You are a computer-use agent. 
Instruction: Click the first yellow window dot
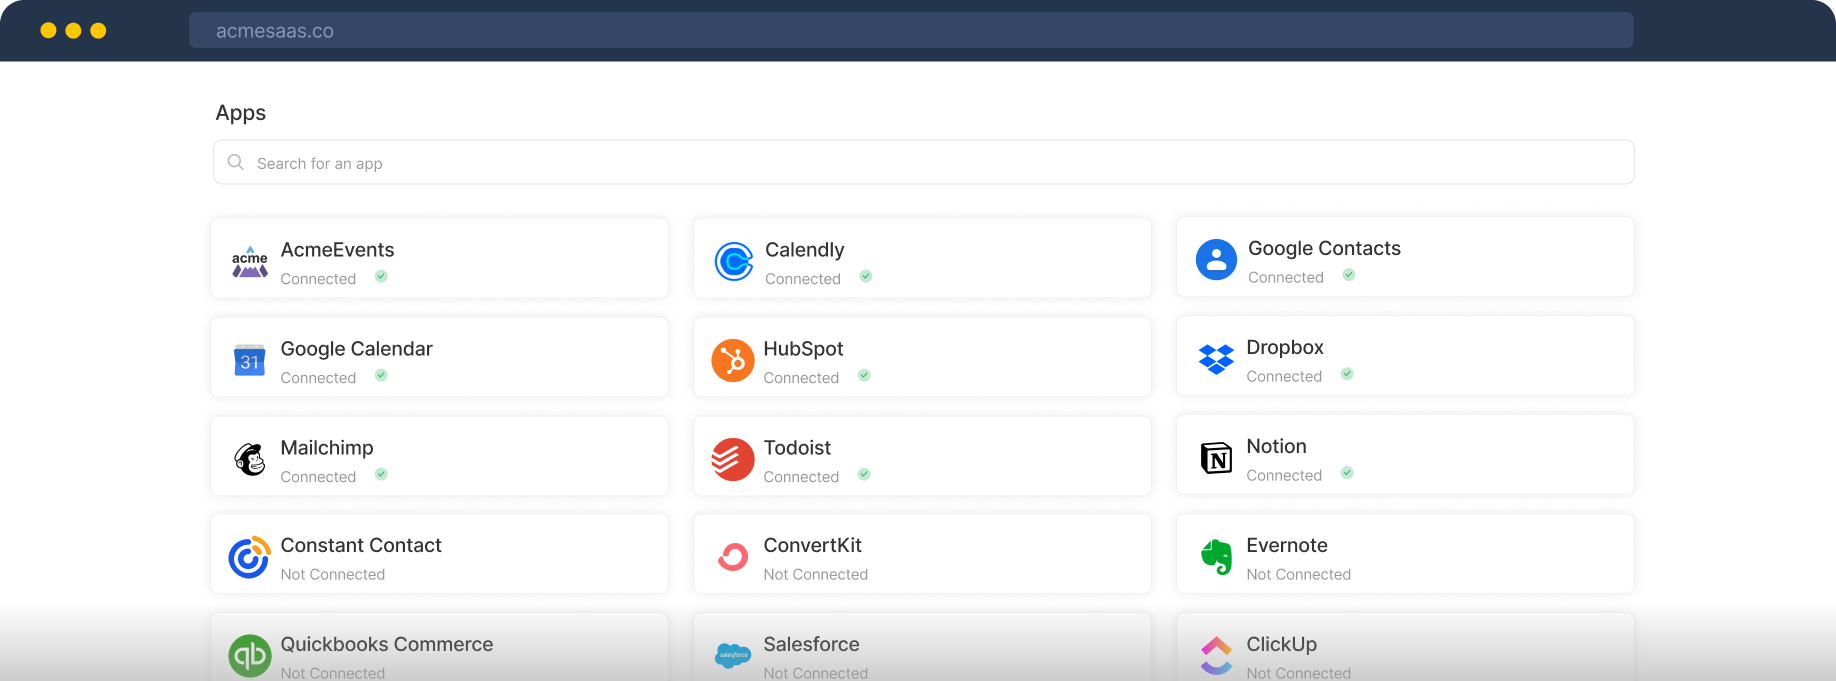(48, 30)
